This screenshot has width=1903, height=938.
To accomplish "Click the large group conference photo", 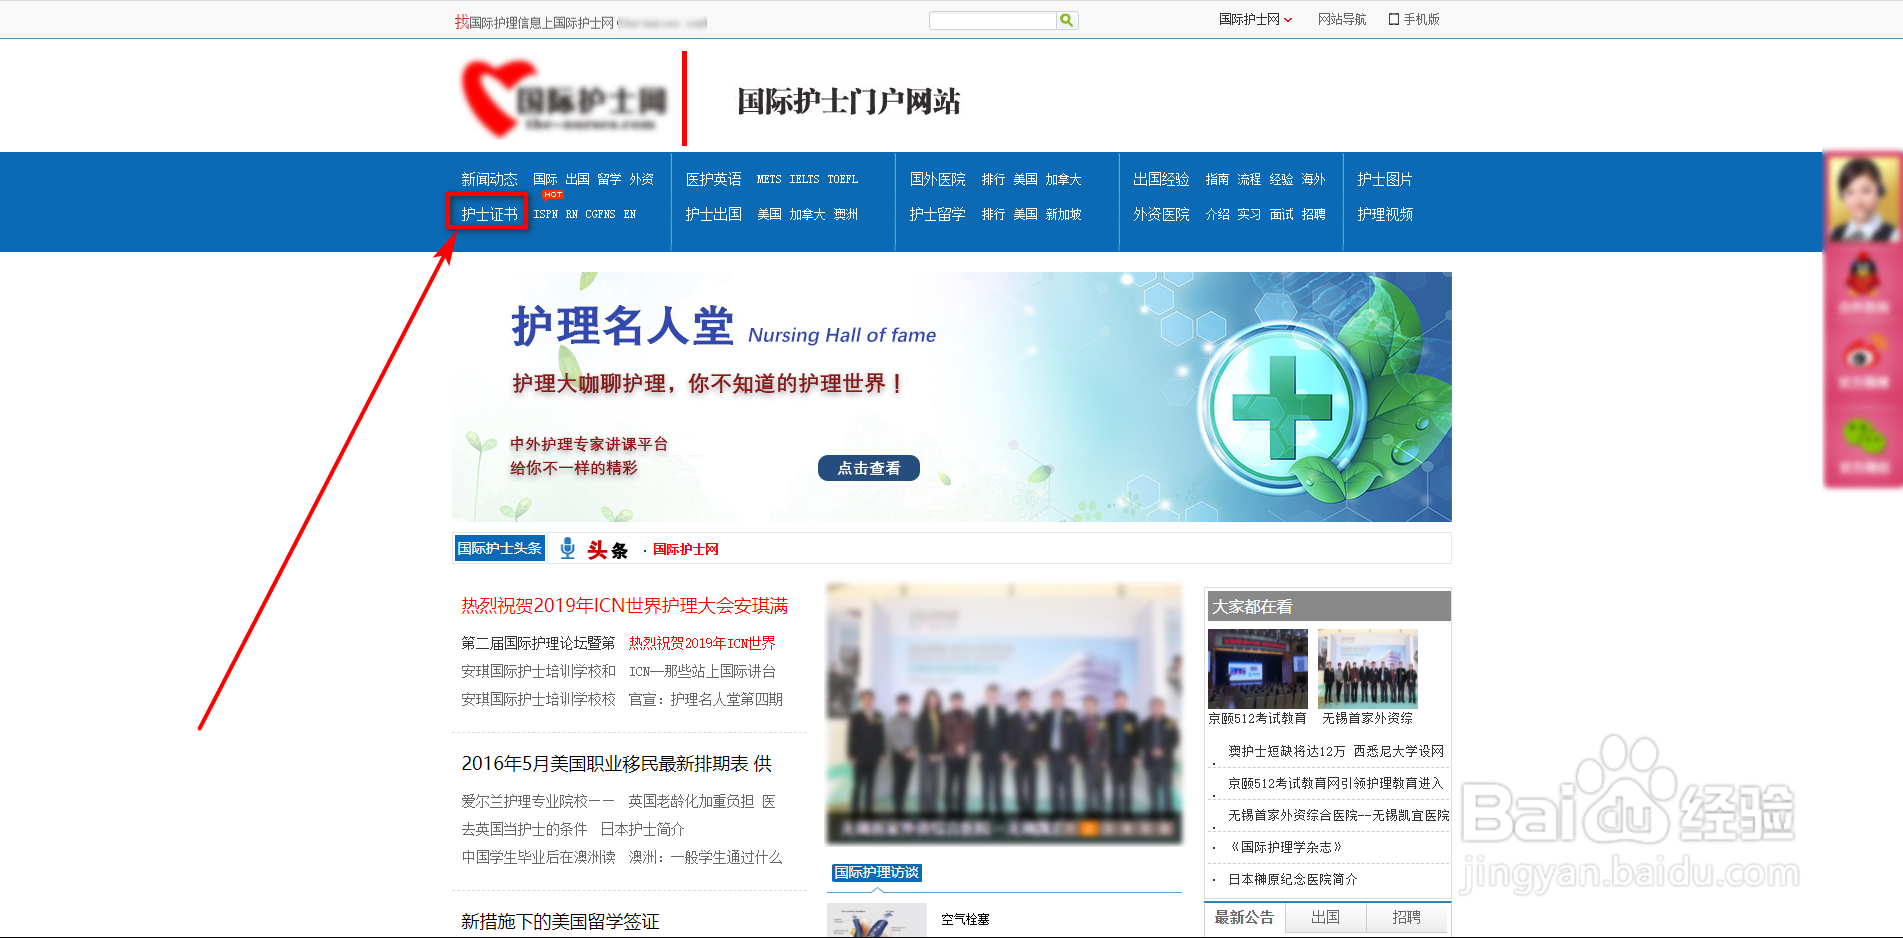I will click(1004, 714).
